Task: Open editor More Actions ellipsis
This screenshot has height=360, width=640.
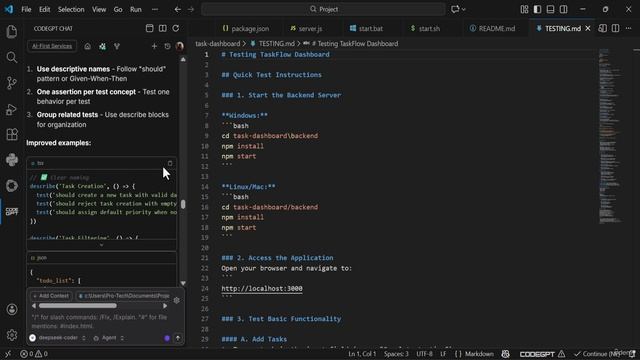Action: pos(629,28)
